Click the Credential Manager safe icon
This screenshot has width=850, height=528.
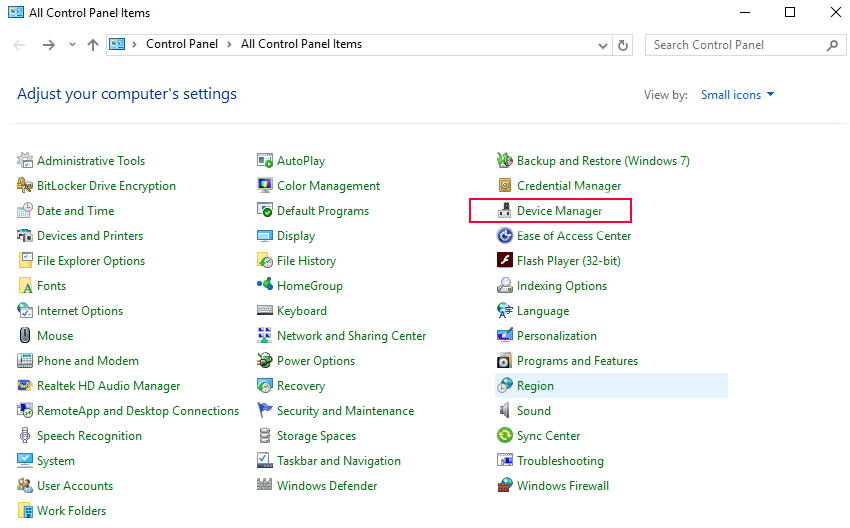(505, 185)
